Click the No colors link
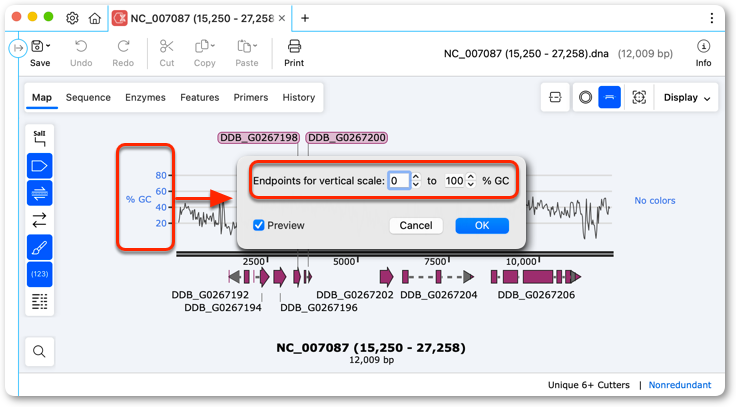This screenshot has height=407, width=736. coord(655,200)
